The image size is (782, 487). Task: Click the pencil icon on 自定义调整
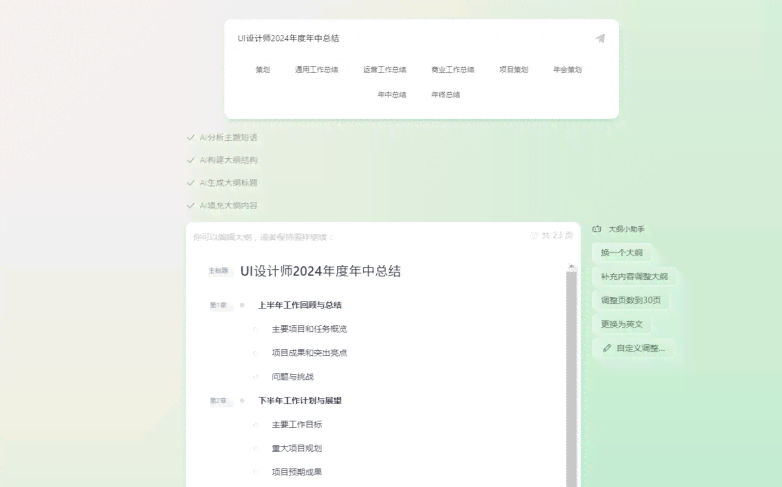point(606,348)
